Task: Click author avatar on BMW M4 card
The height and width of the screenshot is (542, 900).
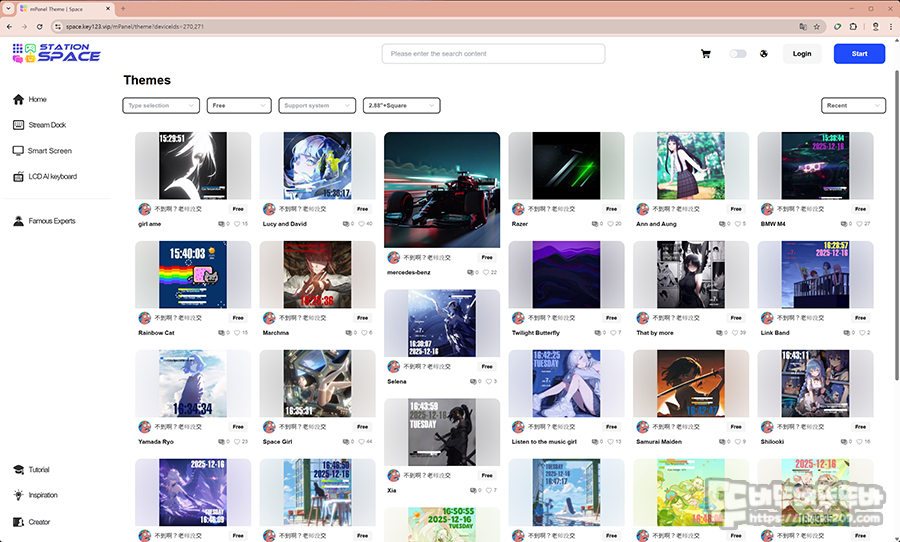Action: [x=767, y=209]
